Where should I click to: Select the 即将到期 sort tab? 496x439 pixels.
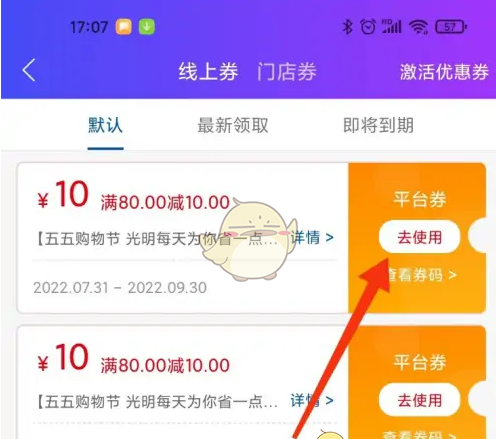point(378,125)
